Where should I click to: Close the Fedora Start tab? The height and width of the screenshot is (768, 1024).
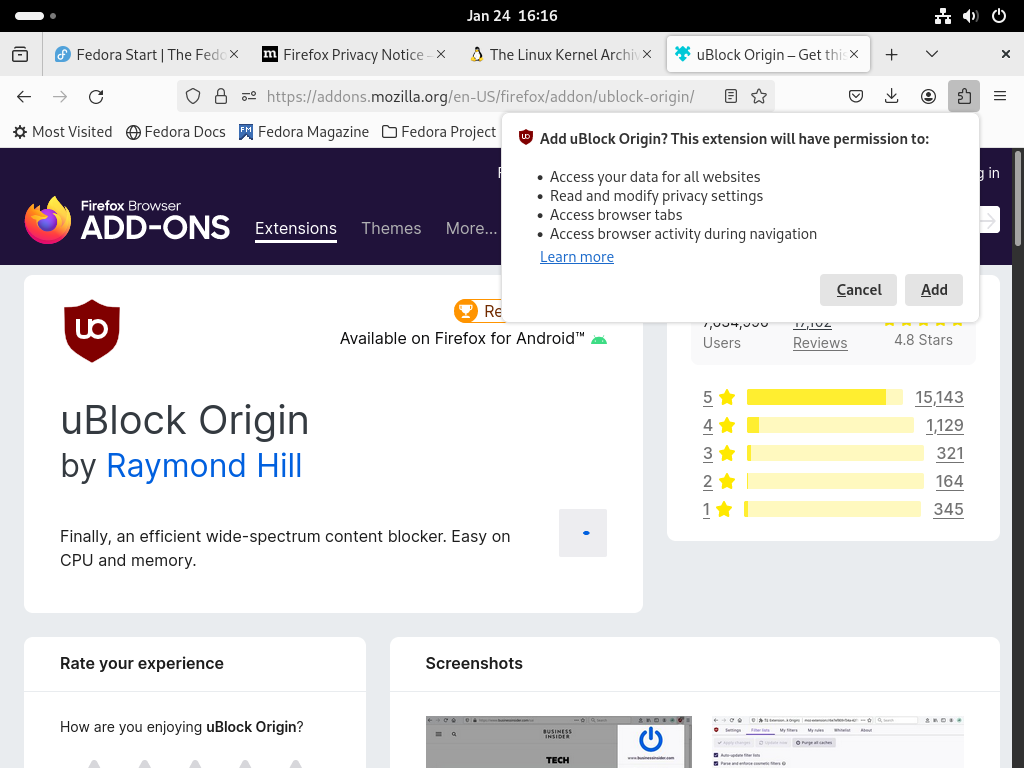tap(234, 54)
